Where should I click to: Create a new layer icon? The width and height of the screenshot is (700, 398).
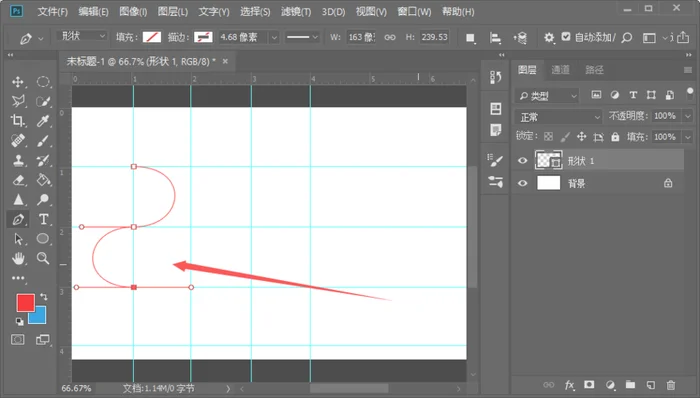click(x=650, y=385)
